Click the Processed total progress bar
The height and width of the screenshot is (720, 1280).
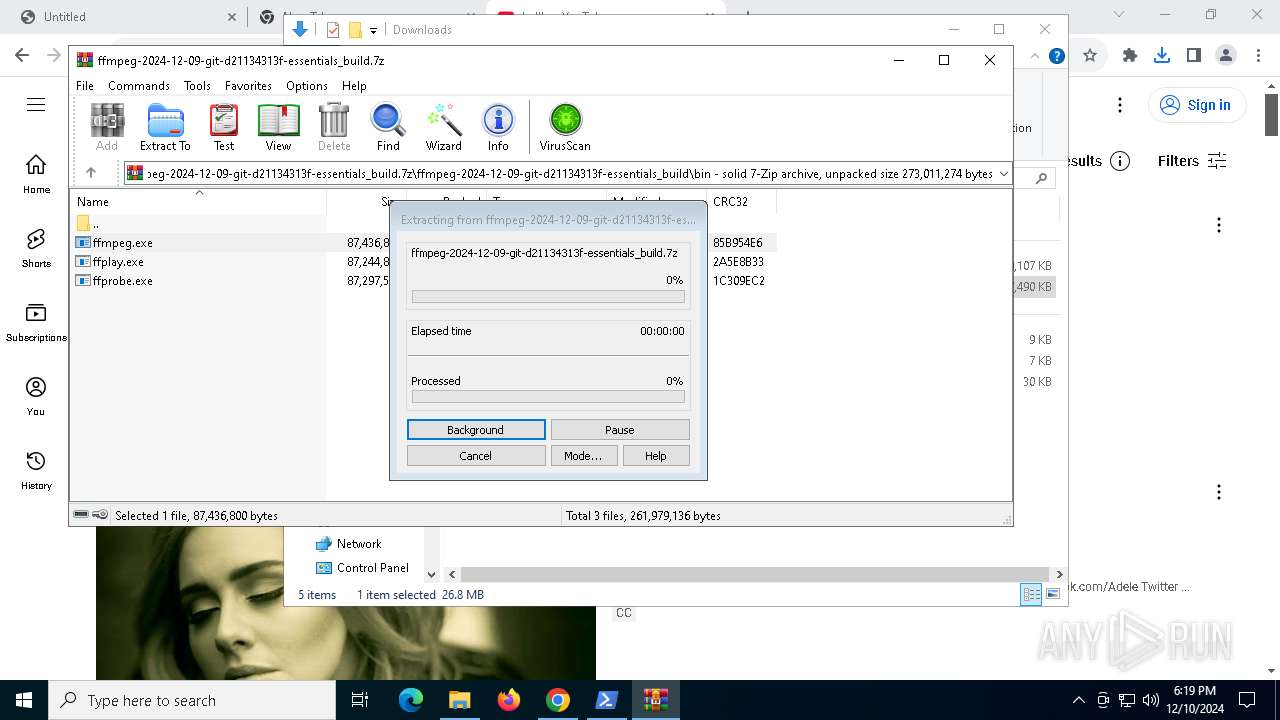(548, 397)
